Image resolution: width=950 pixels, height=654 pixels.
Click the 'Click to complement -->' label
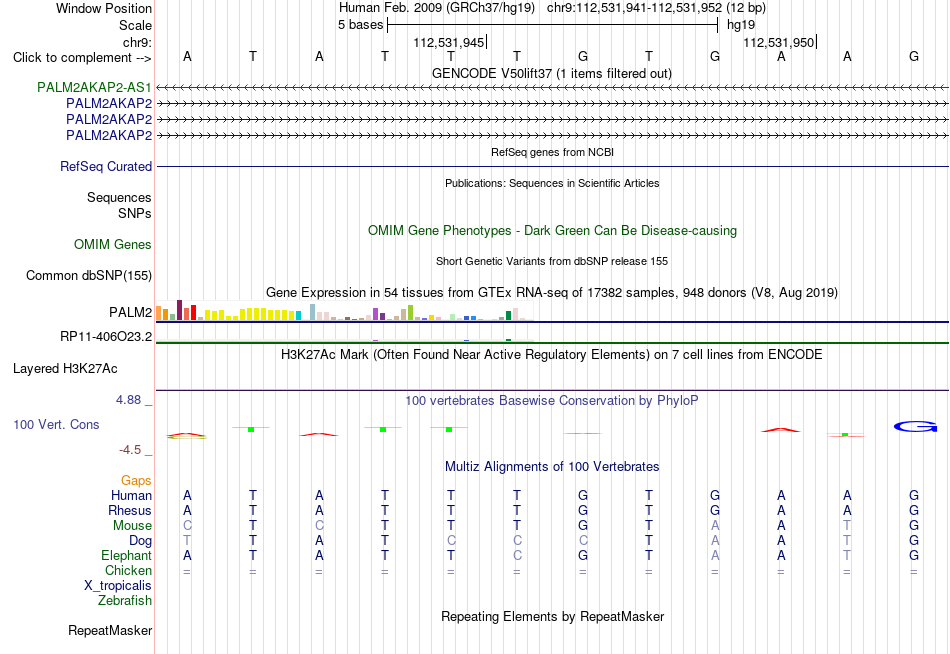[82, 58]
